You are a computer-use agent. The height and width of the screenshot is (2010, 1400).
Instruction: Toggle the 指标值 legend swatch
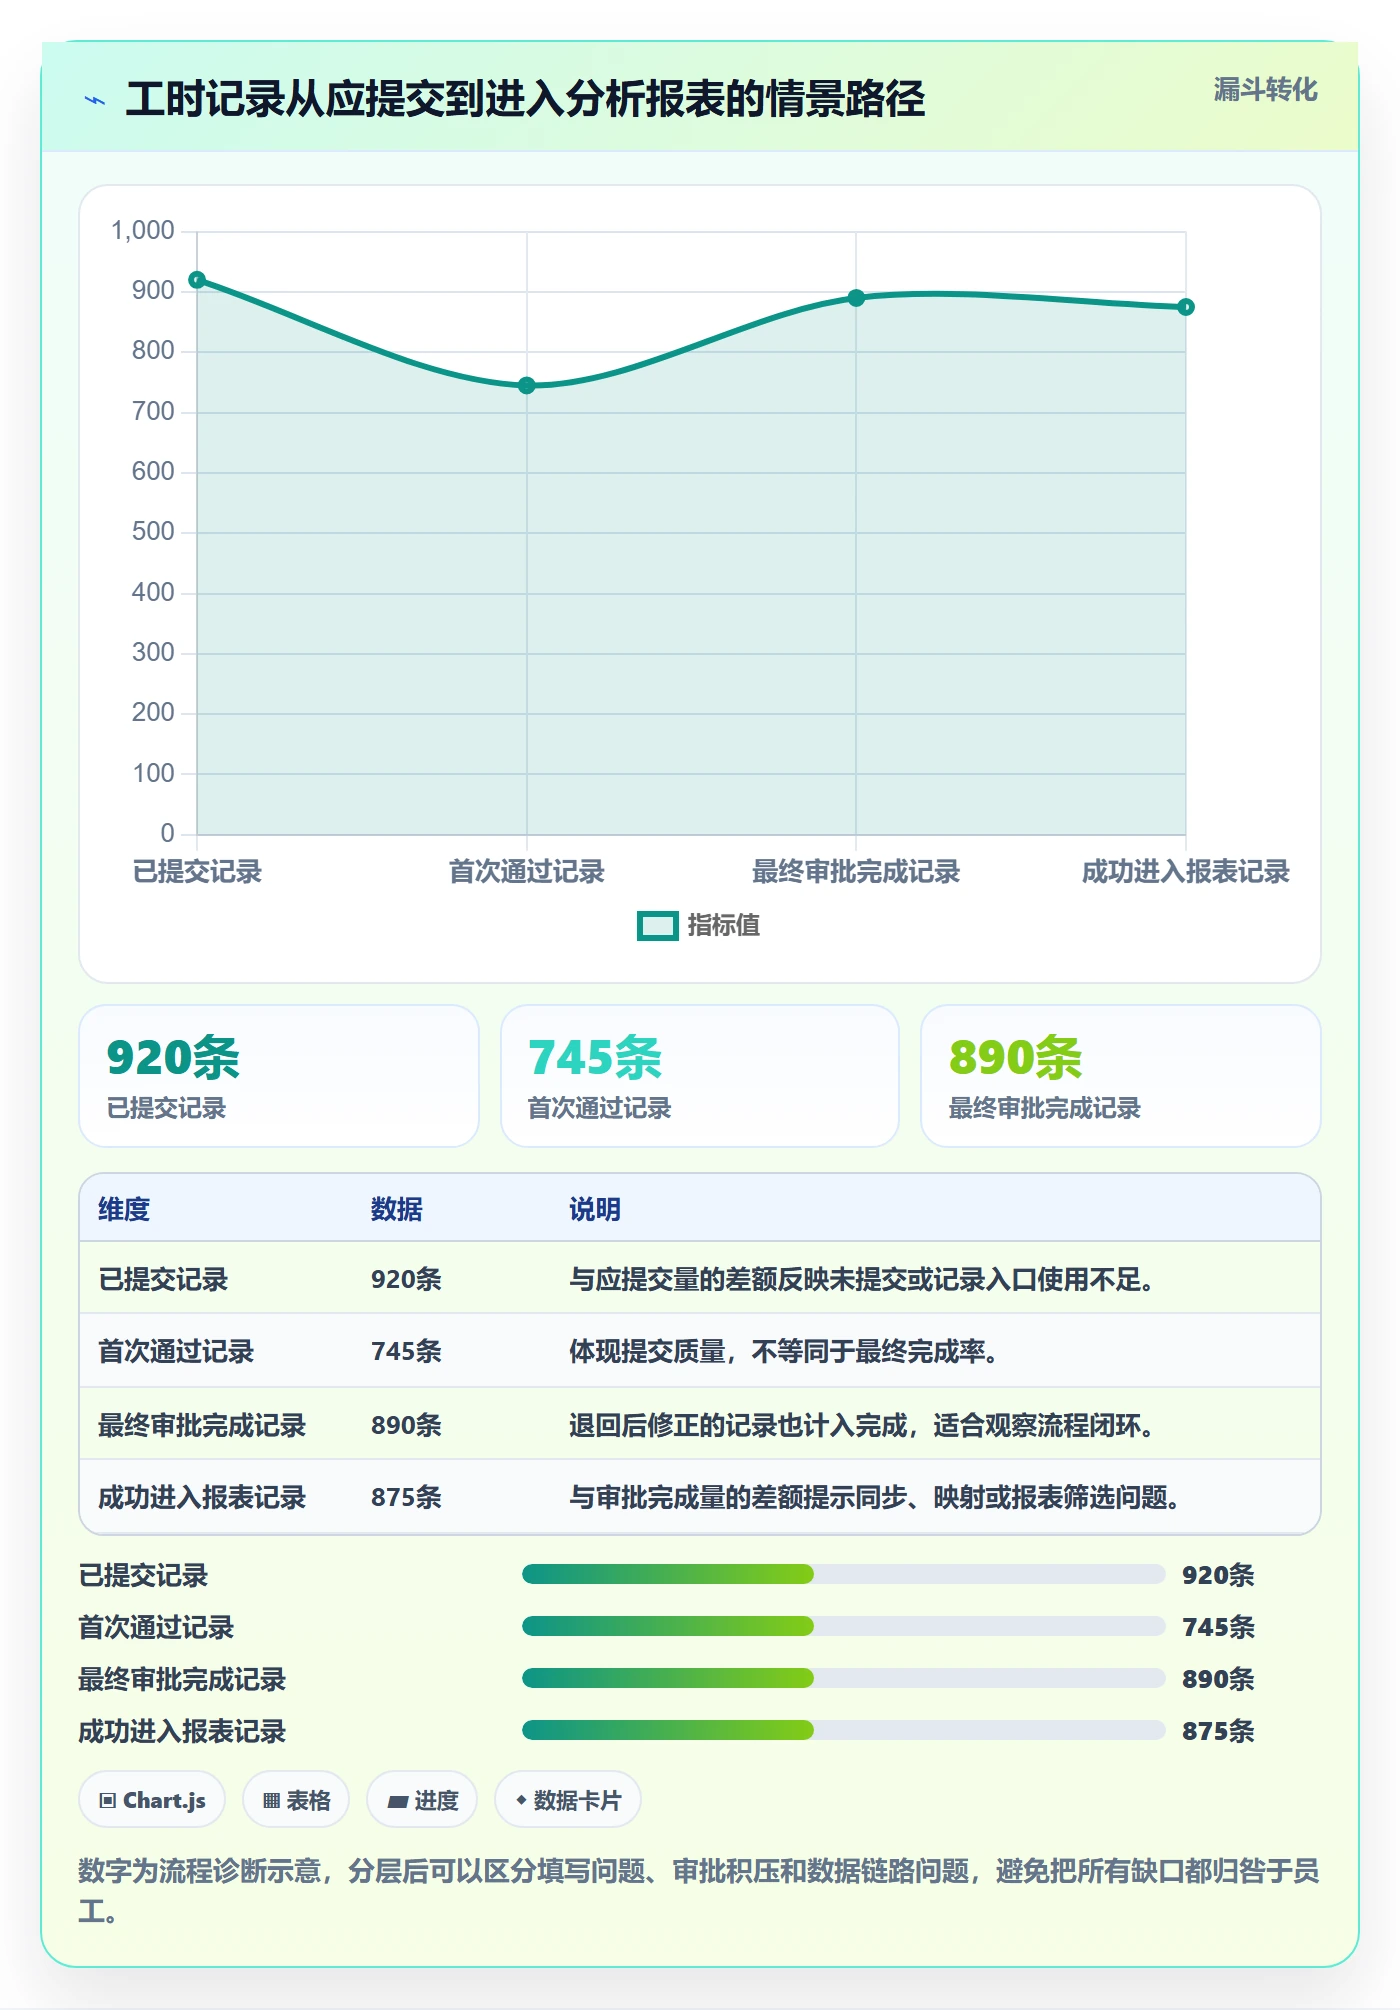[658, 926]
